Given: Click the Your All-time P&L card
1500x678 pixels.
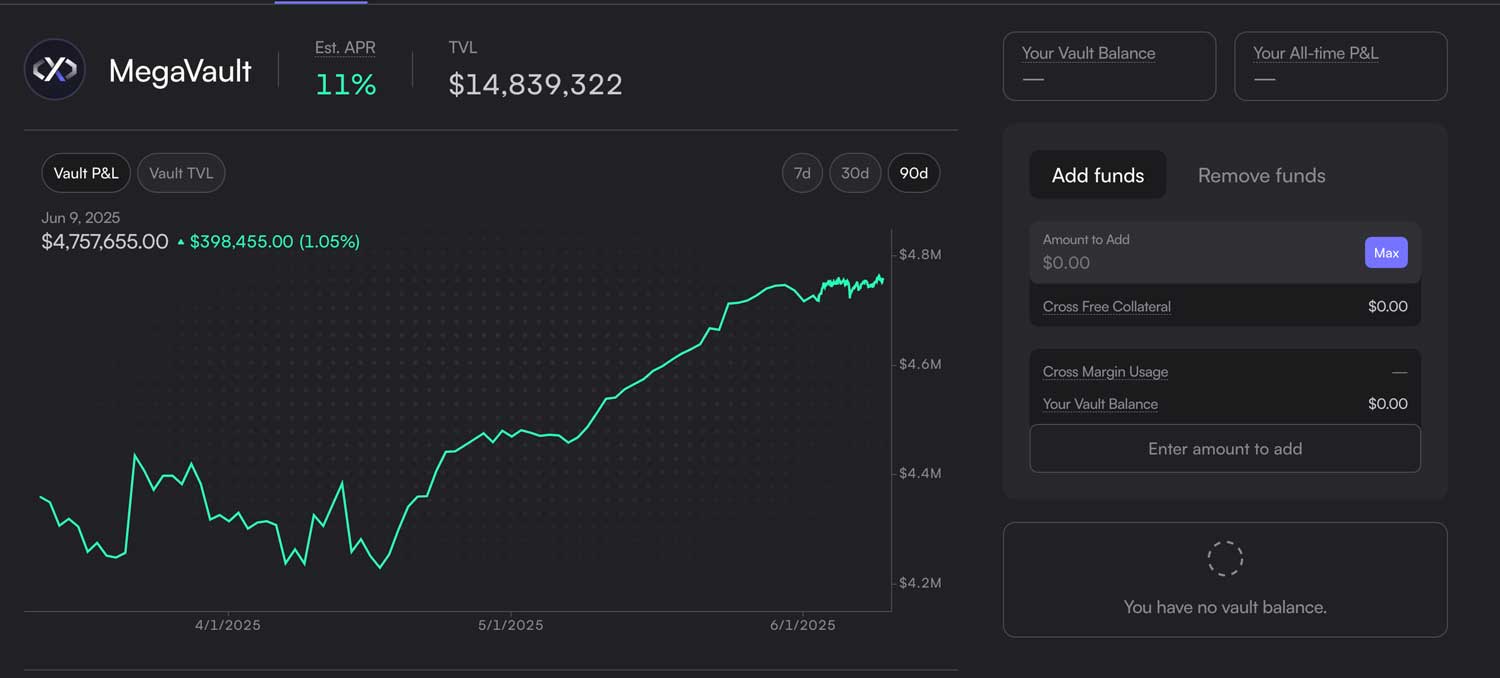Looking at the screenshot, I should pos(1340,66).
